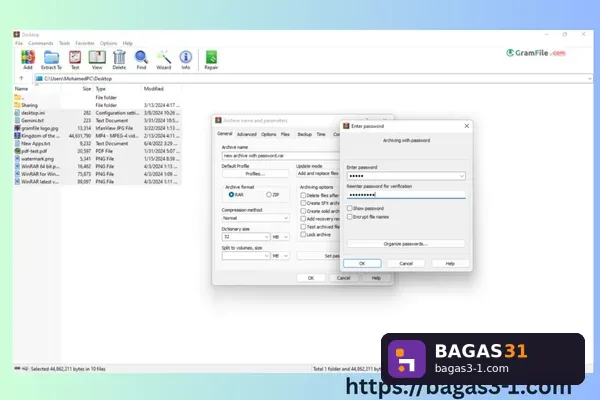The height and width of the screenshot is (400, 600).
Task: Go up one folder level arrow
Action: [x=21, y=78]
